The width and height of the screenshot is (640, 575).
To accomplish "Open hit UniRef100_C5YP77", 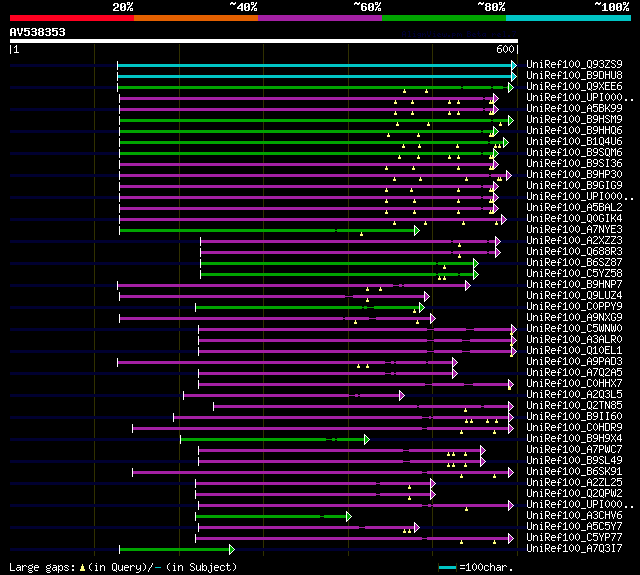I will pos(574,538).
